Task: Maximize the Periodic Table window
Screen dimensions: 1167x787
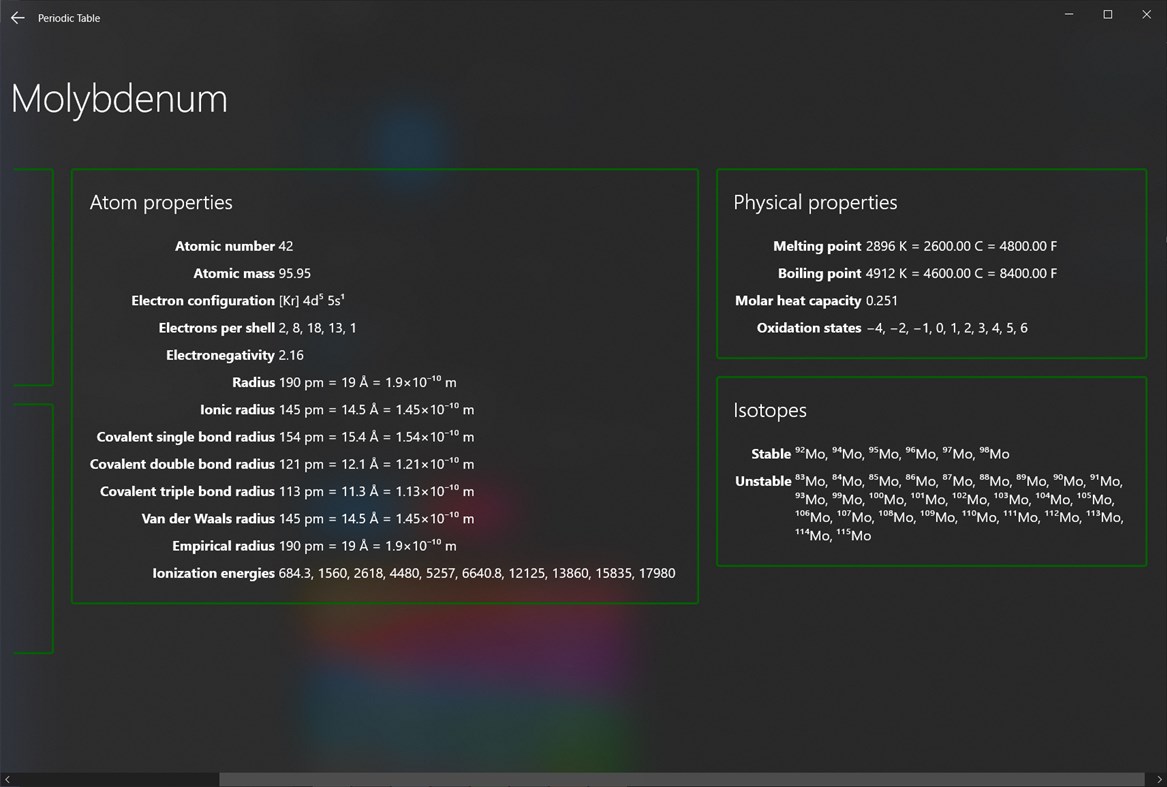Action: pos(1107,14)
